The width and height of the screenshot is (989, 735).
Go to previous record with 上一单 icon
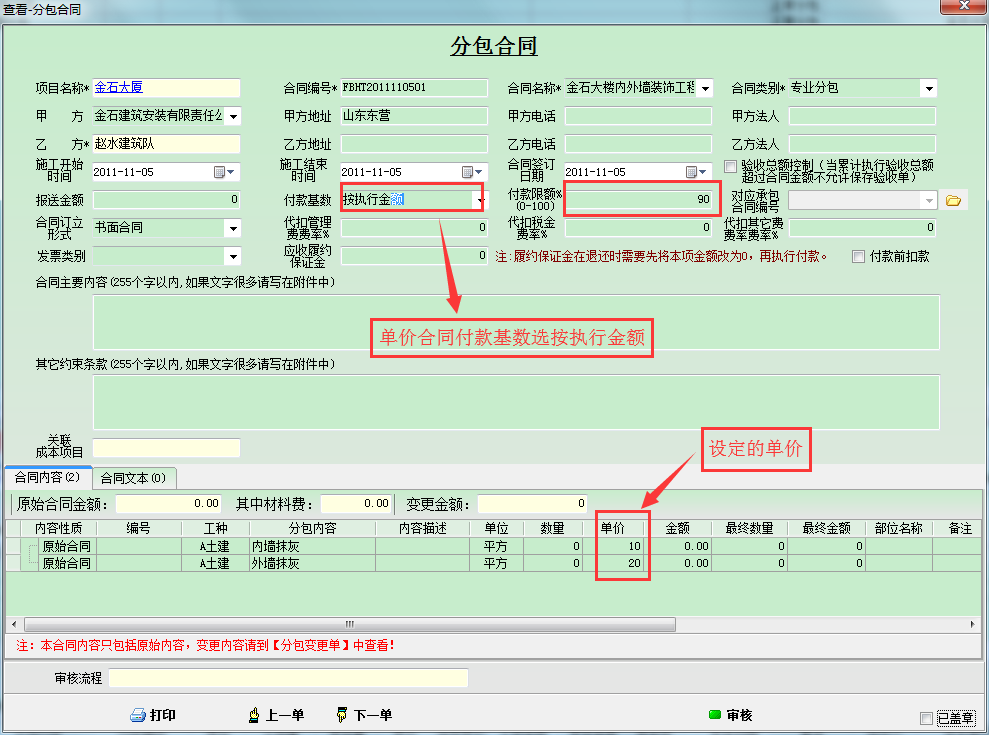point(254,715)
